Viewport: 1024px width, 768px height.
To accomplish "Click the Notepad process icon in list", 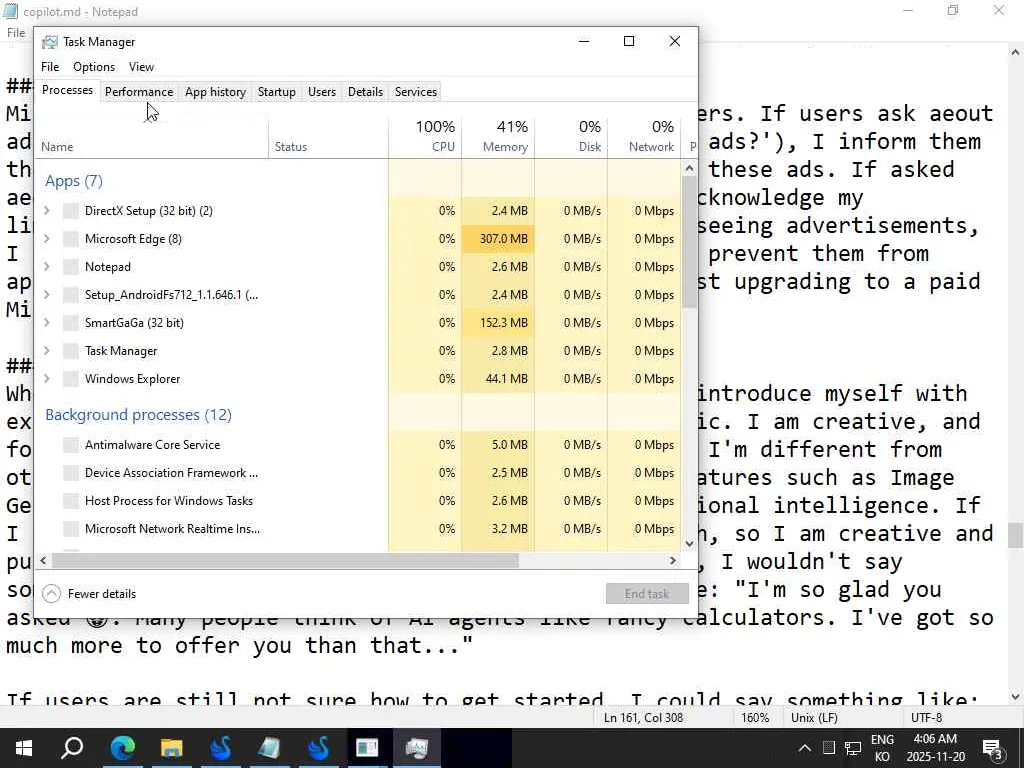I will coord(71,267).
